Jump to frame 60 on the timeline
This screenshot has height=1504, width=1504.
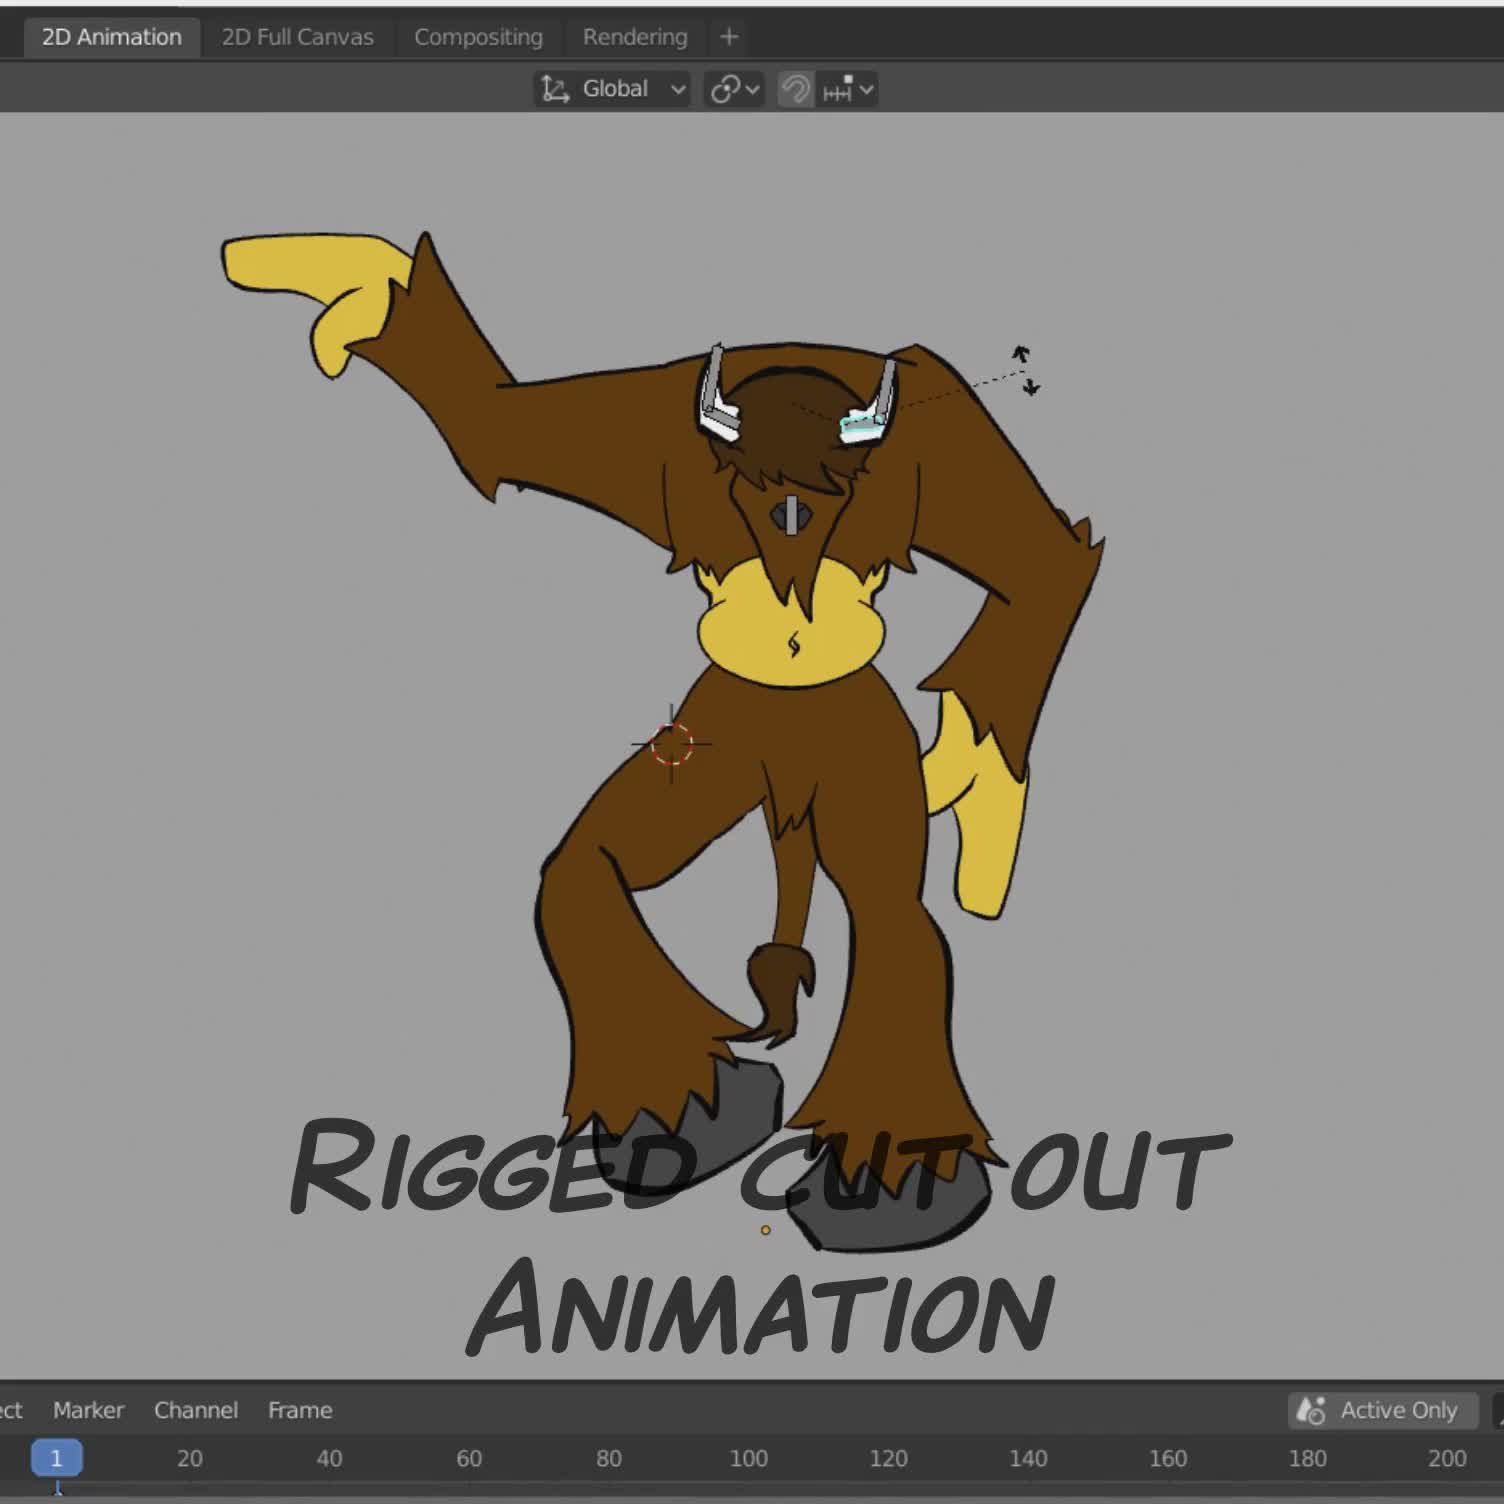(469, 1458)
